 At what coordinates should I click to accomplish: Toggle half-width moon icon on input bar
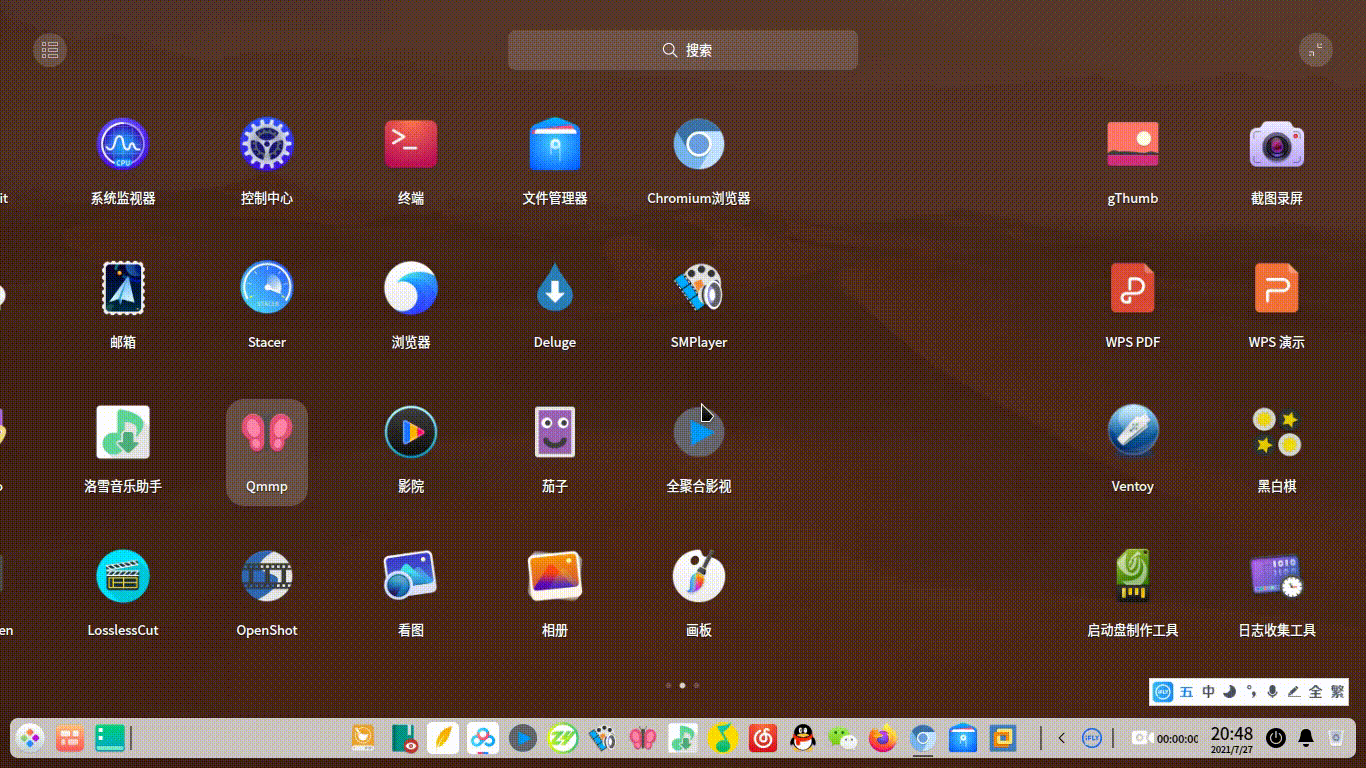point(1230,691)
